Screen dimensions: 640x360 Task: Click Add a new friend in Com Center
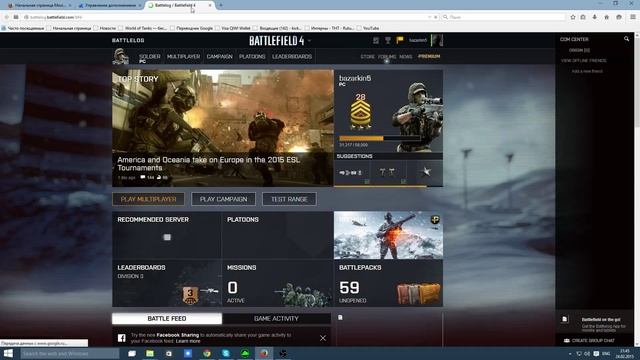(587, 71)
